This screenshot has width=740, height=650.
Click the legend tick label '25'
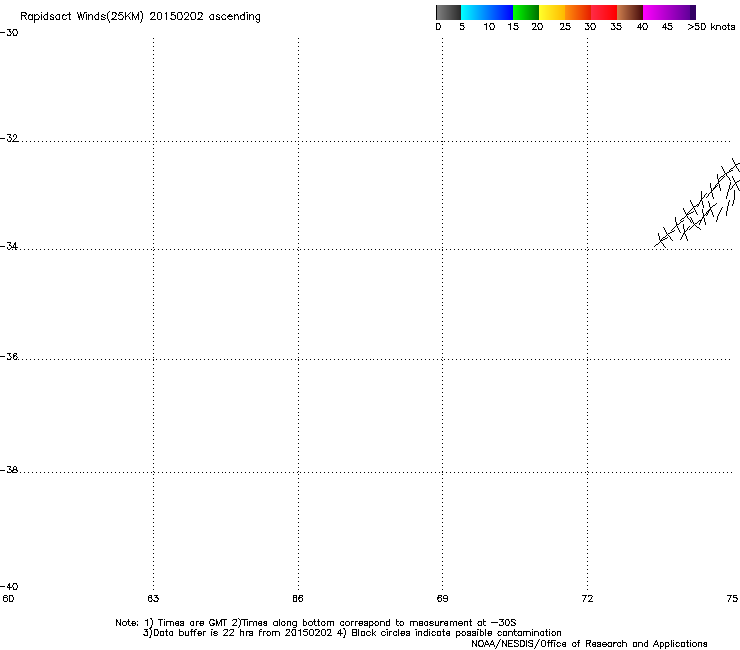[565, 27]
